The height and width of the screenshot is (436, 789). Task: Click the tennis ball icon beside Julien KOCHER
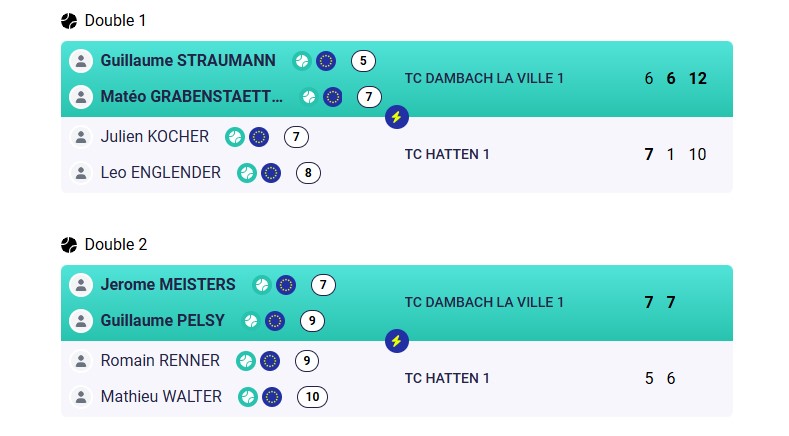(235, 137)
